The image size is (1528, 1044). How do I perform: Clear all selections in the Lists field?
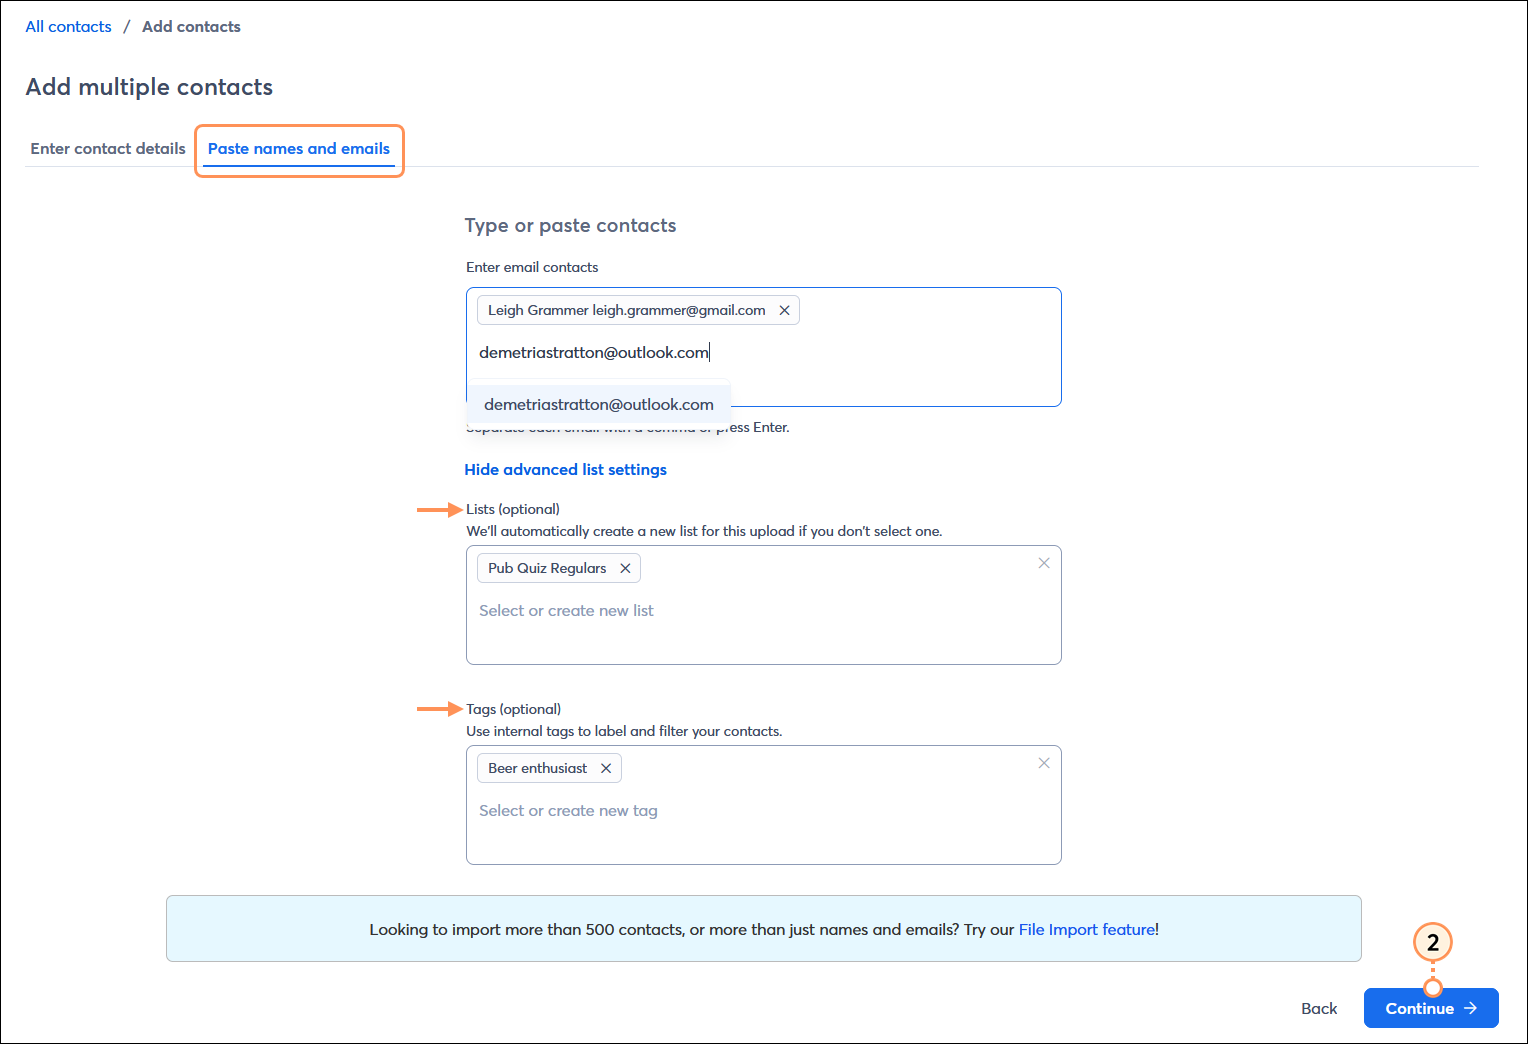[1043, 563]
